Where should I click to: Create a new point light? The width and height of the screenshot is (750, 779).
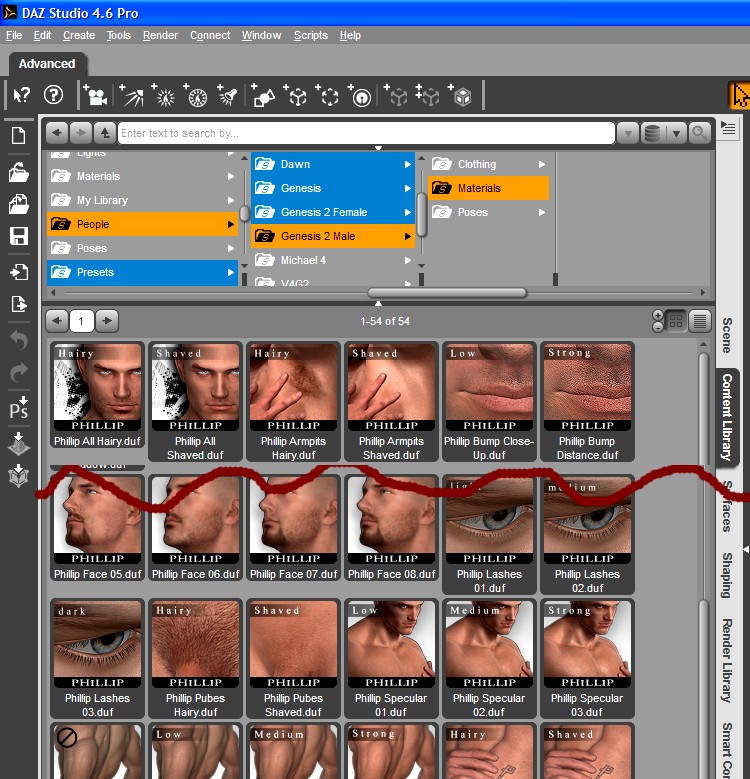pos(163,95)
